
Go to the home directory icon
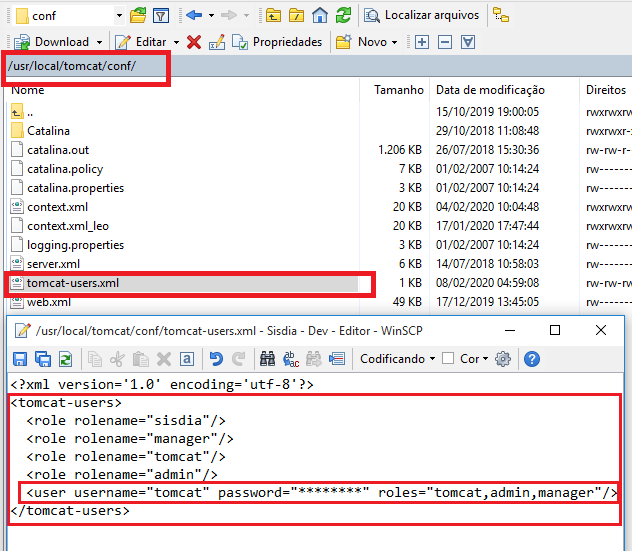320,16
